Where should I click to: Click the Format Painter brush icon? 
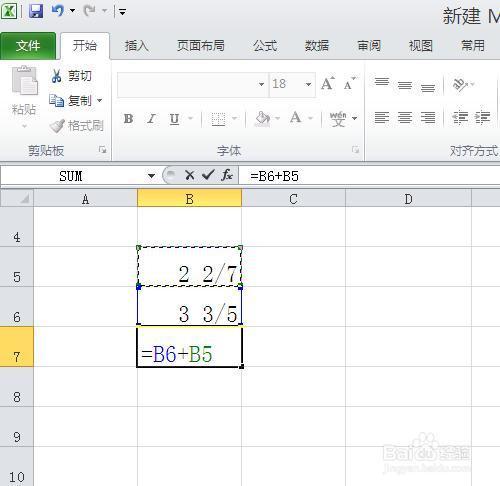tap(57, 126)
